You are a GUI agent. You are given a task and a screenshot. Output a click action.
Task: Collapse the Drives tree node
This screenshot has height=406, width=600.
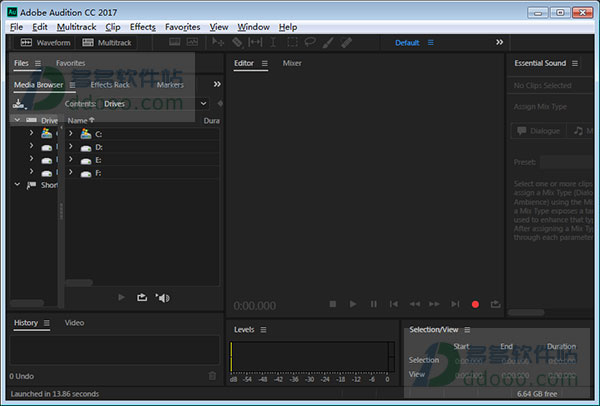pos(17,120)
